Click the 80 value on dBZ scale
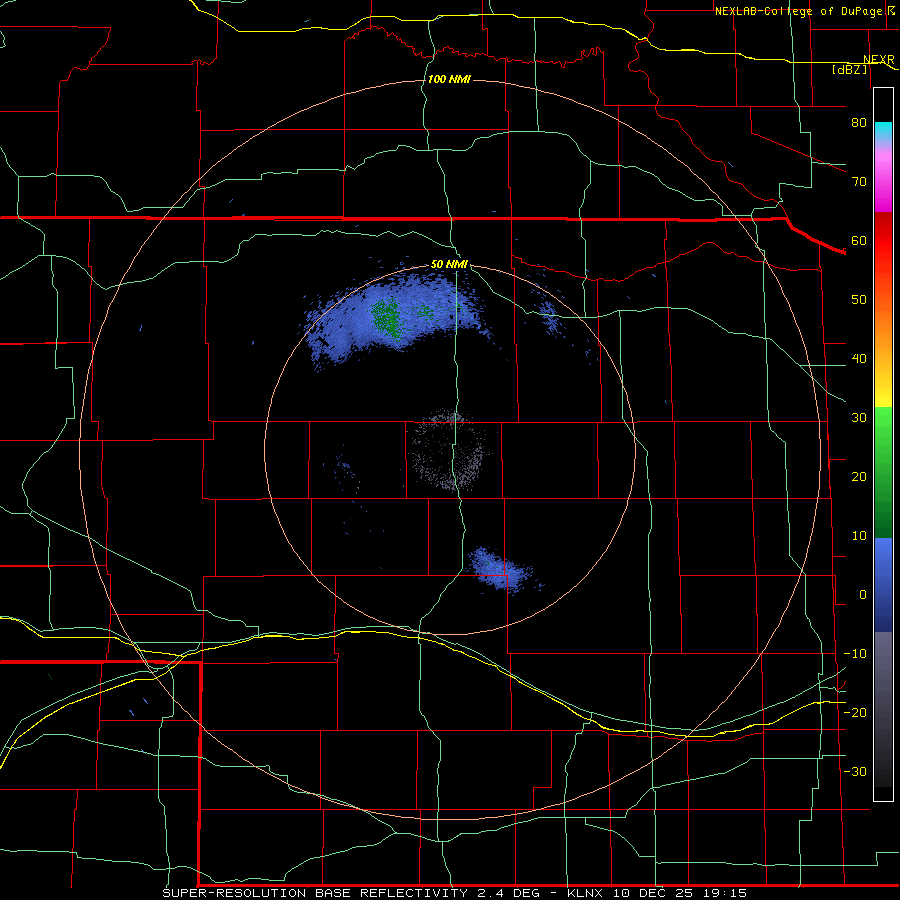 click(x=859, y=122)
